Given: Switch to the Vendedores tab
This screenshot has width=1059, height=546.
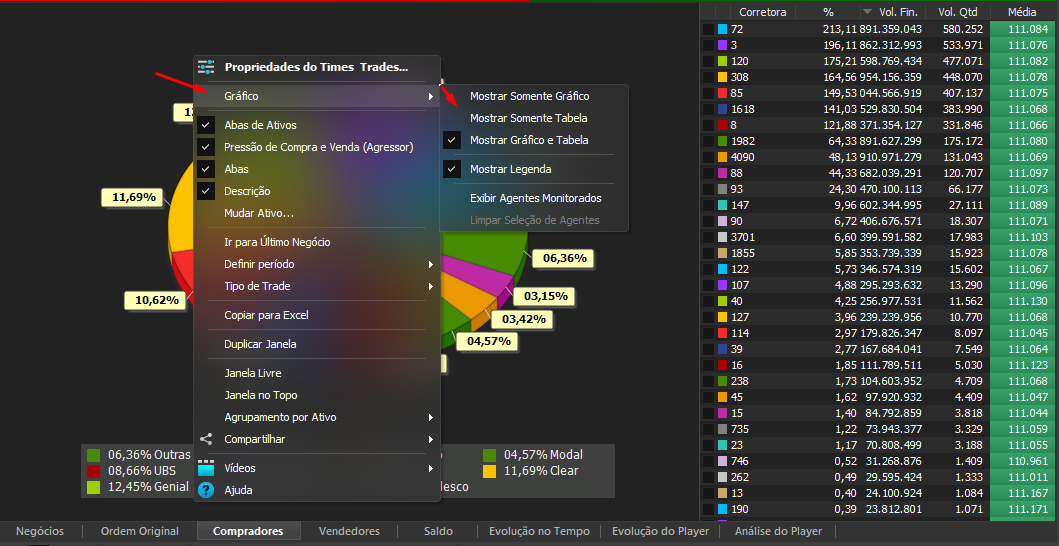Looking at the screenshot, I should click(x=349, y=531).
